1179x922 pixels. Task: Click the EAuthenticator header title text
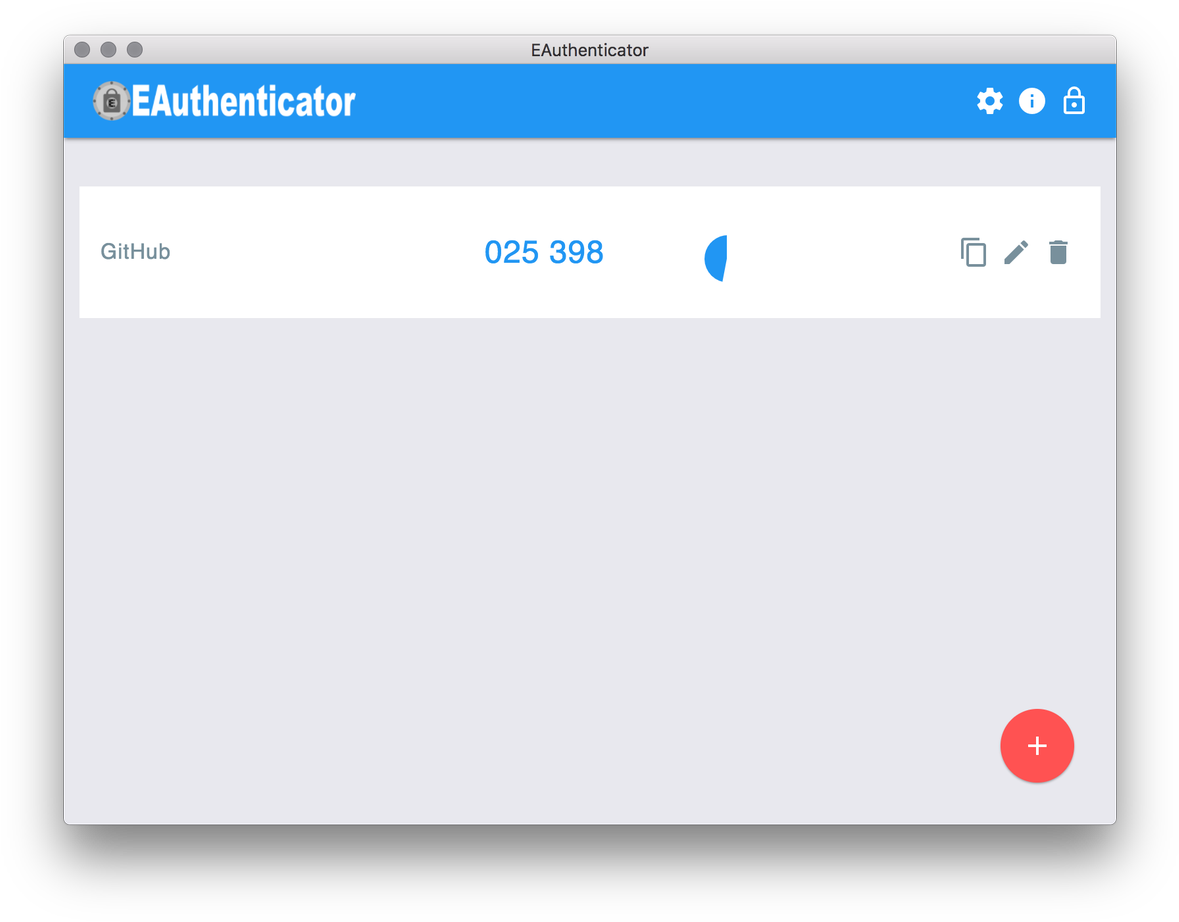243,102
